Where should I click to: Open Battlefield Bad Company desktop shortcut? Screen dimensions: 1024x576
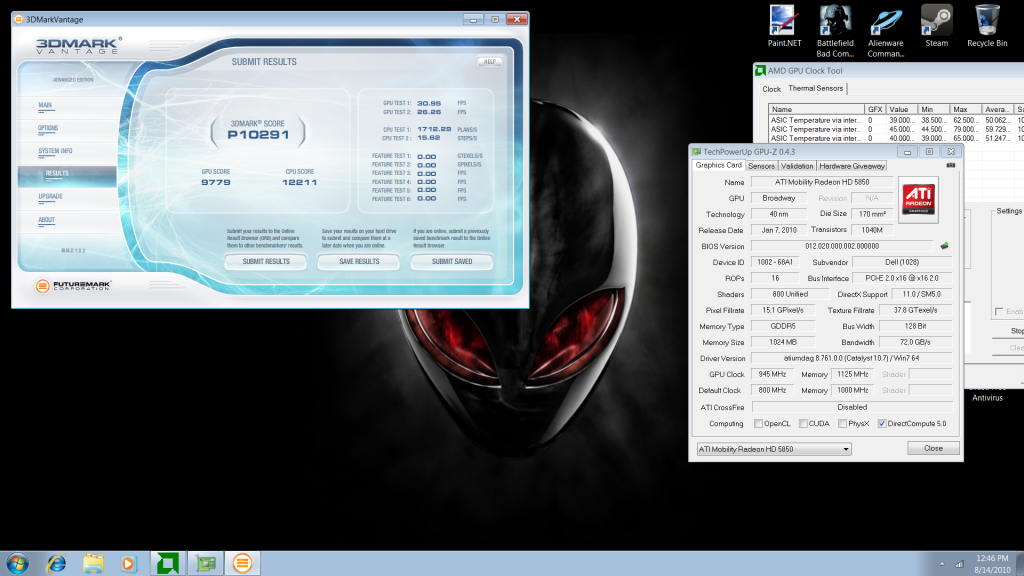pos(835,31)
